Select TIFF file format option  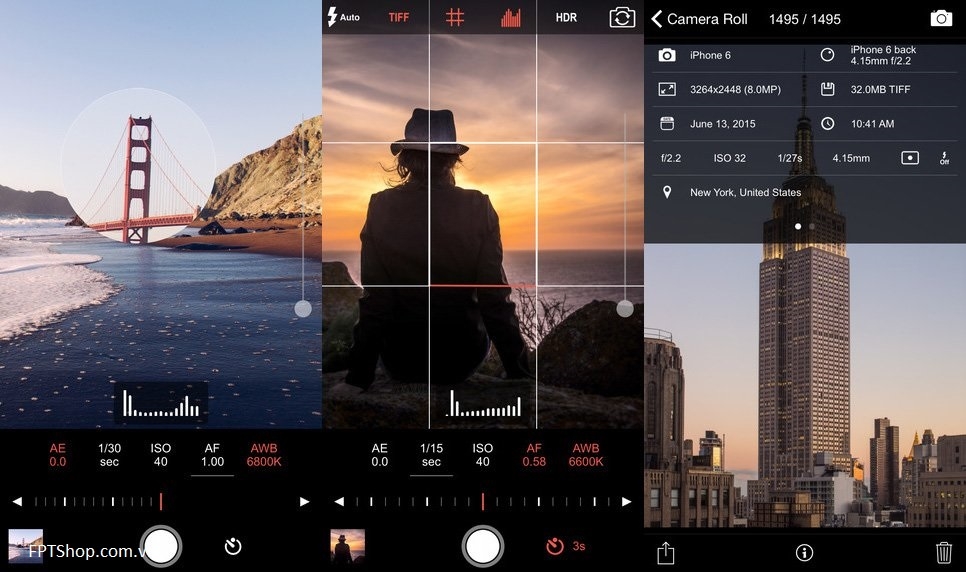pos(399,17)
